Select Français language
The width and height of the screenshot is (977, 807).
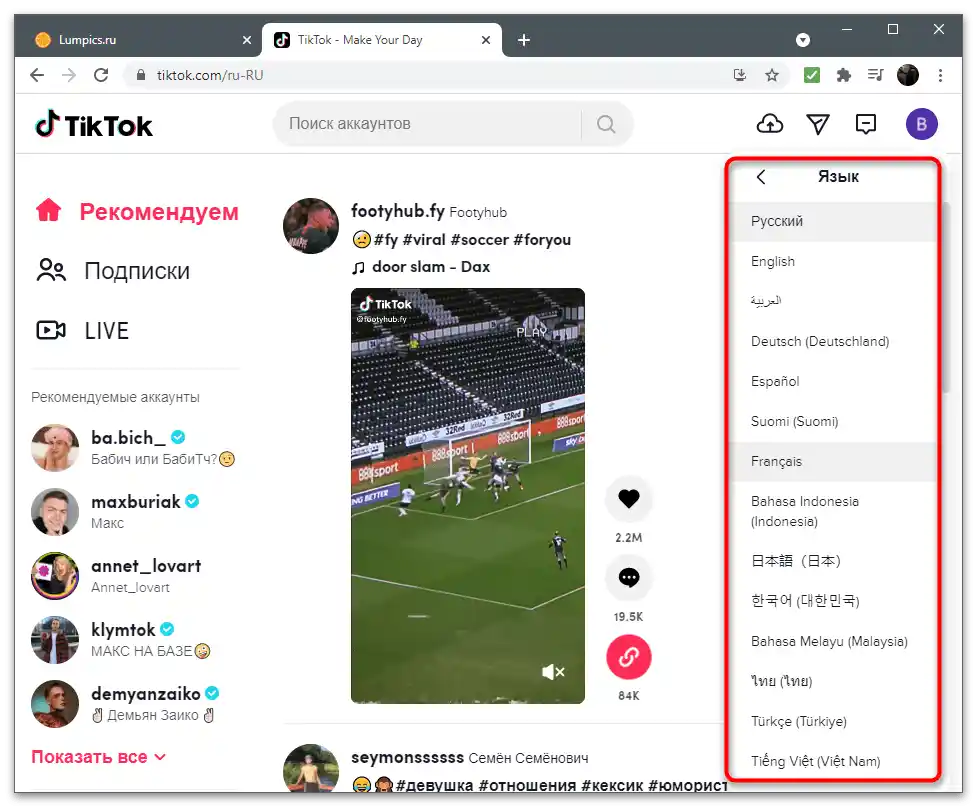click(833, 461)
